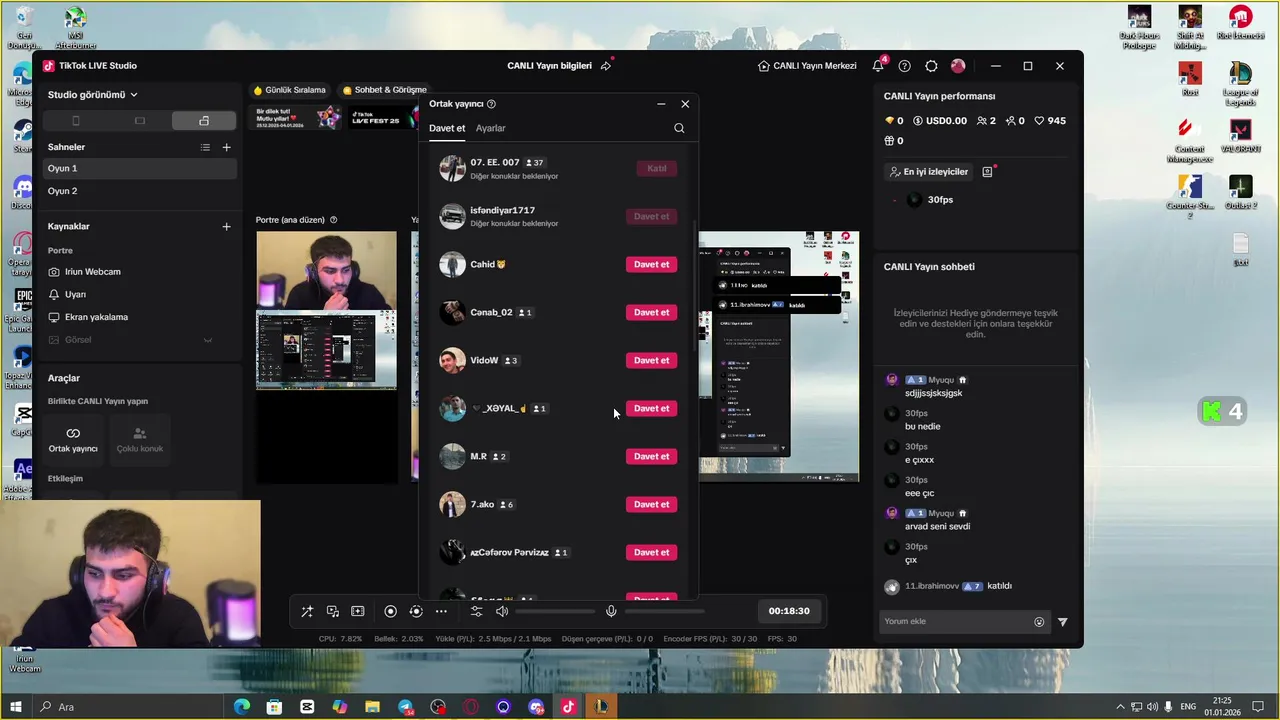Join the 07. EE. 007 room with Katıl
Viewport: 1280px width, 720px height.
coord(656,168)
